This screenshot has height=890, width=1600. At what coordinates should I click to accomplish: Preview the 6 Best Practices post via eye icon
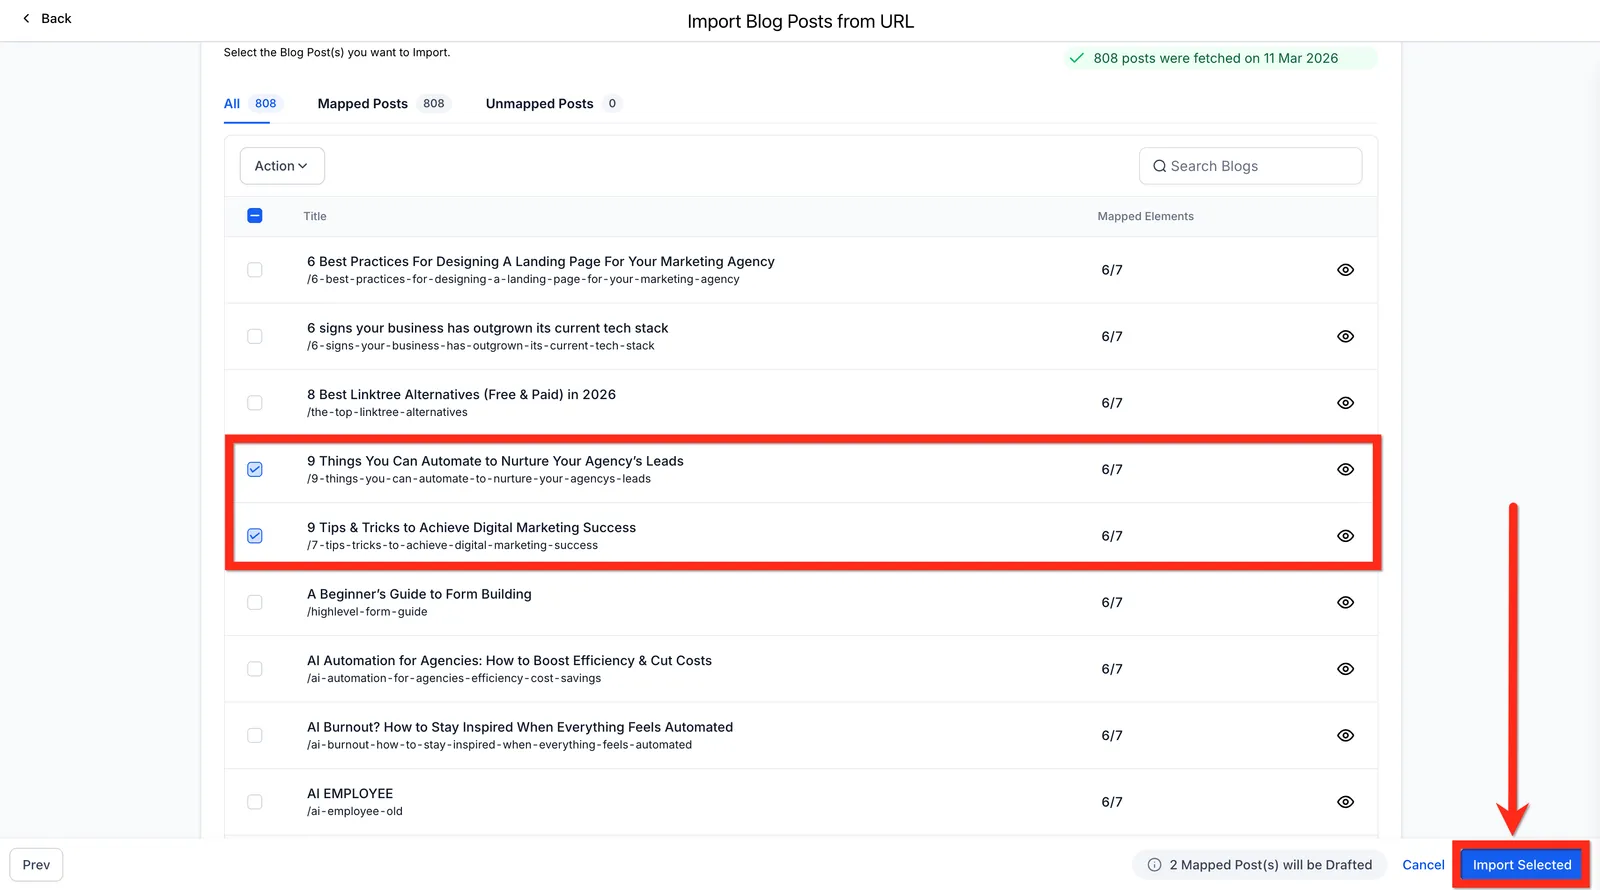coord(1345,270)
